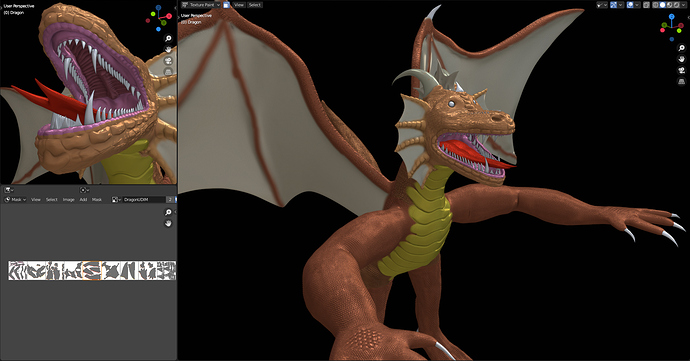Expand shading options dropdown arrow
The height and width of the screenshot is (361, 690).
click(x=683, y=5)
